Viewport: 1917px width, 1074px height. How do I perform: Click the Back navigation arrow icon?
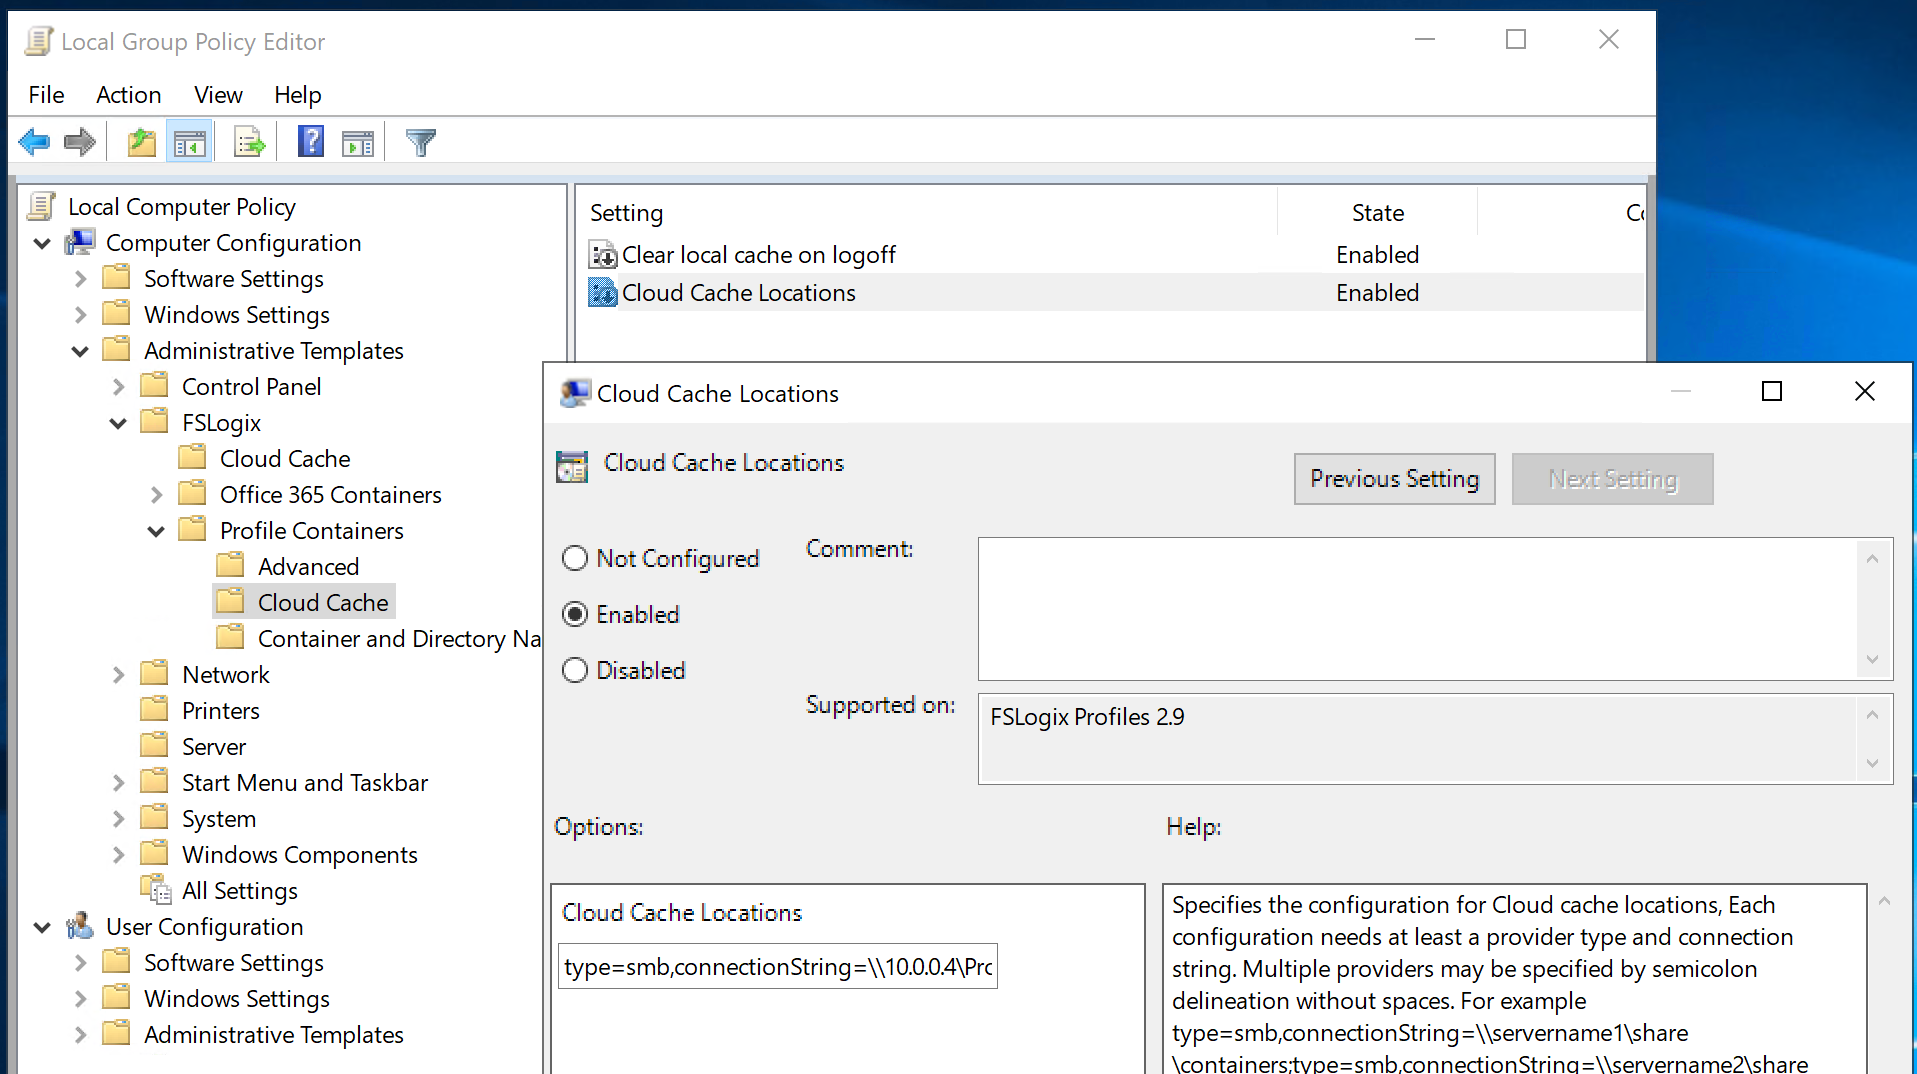point(34,141)
